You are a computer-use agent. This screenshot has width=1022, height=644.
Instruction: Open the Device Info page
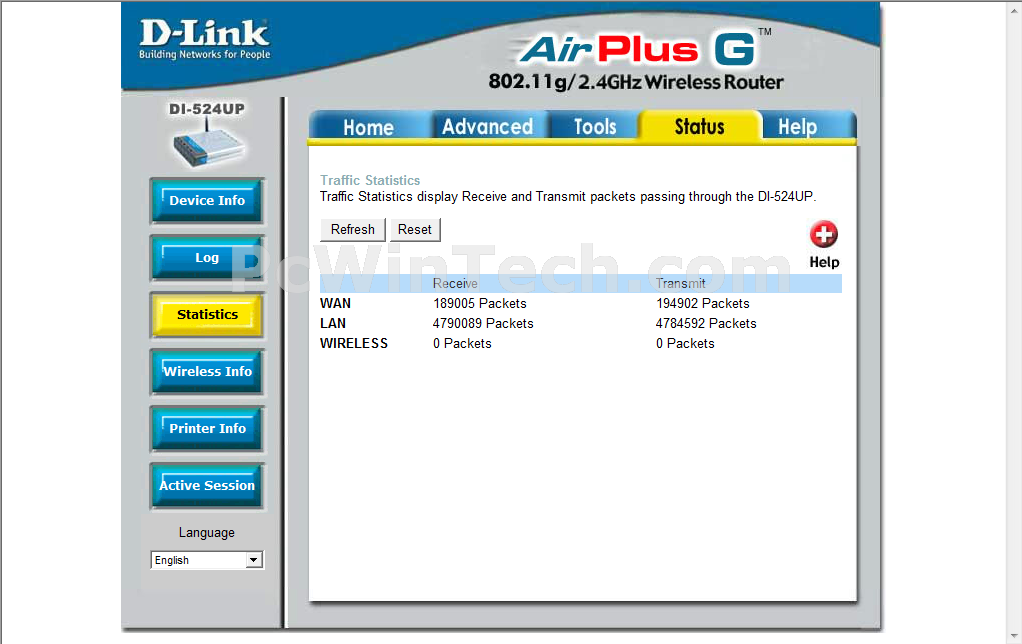pos(207,201)
